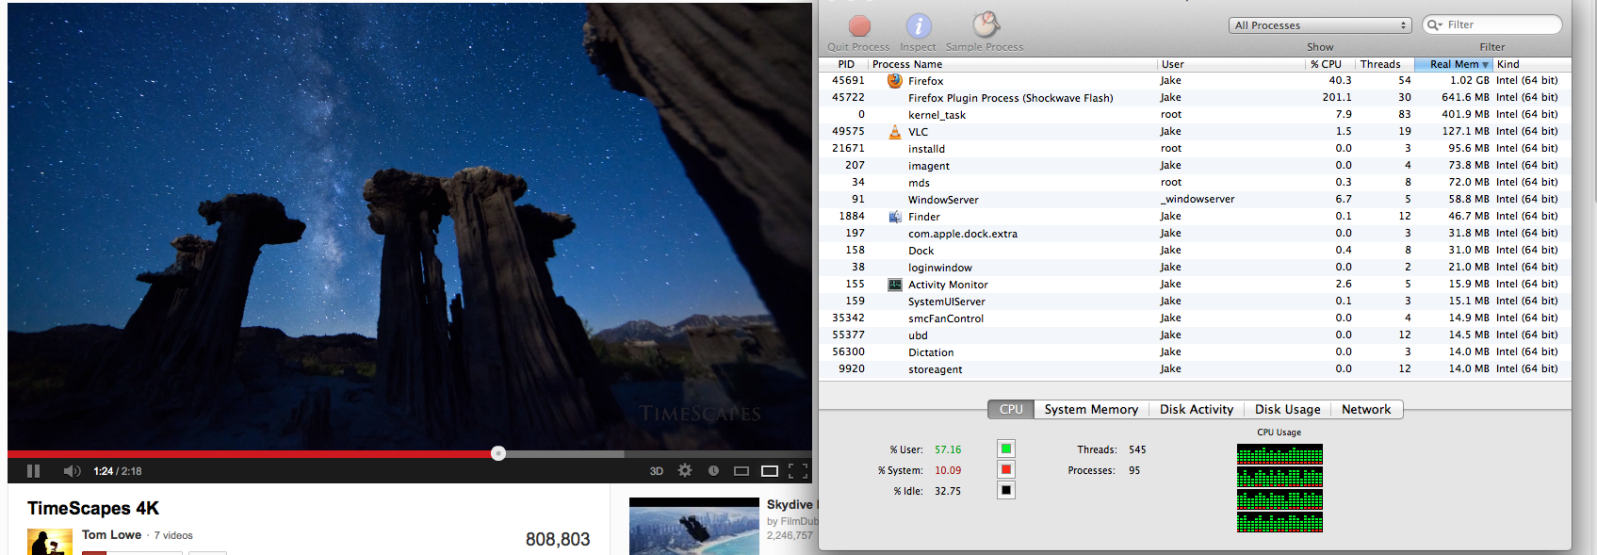Select the VLC cone icon row

895,132
